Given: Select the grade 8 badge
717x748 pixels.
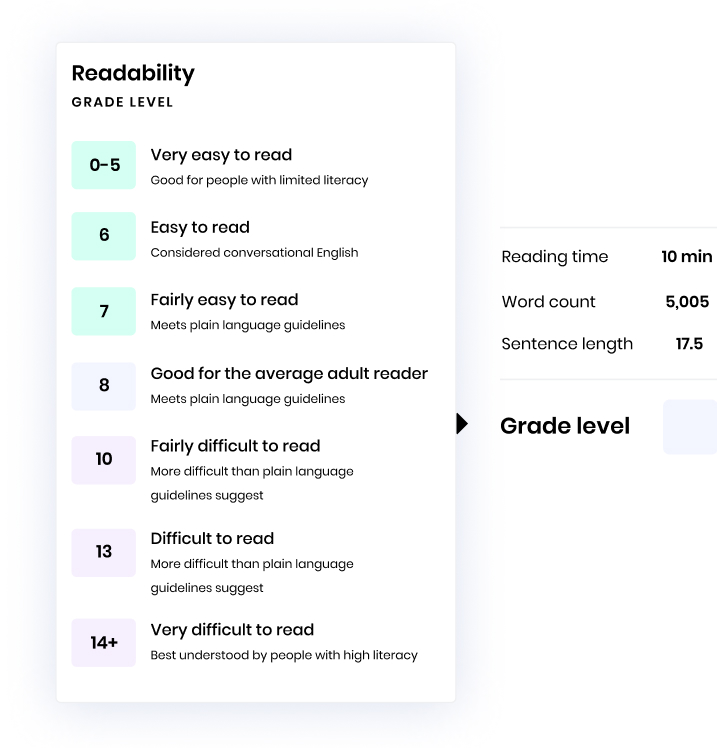Looking at the screenshot, I should tap(104, 386).
